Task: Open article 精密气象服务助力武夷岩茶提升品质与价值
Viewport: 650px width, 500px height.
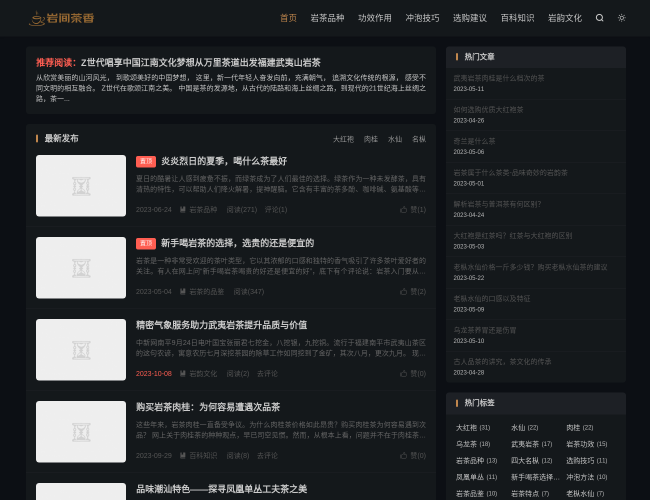Action: (221, 325)
